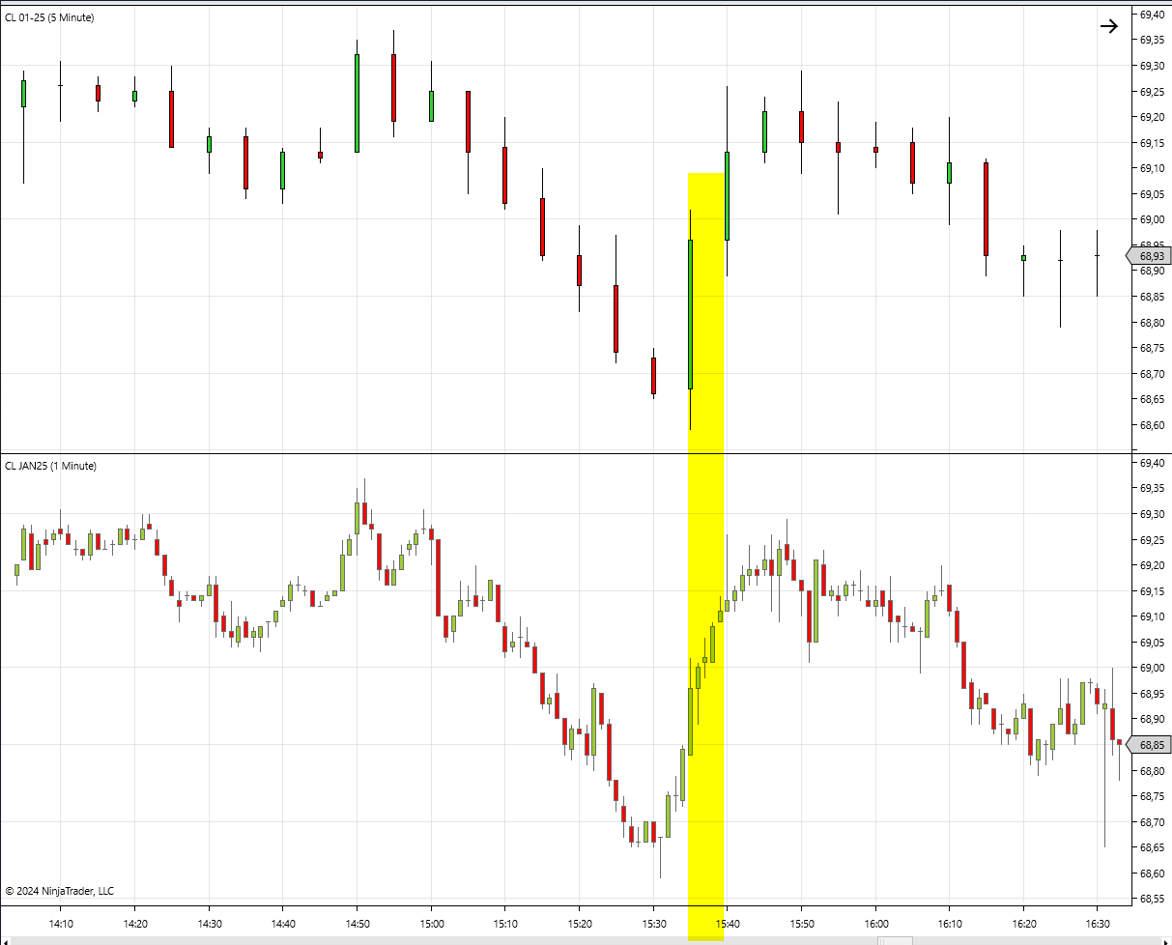
Task: Click the 15:00 time axis label
Action: tap(431, 923)
